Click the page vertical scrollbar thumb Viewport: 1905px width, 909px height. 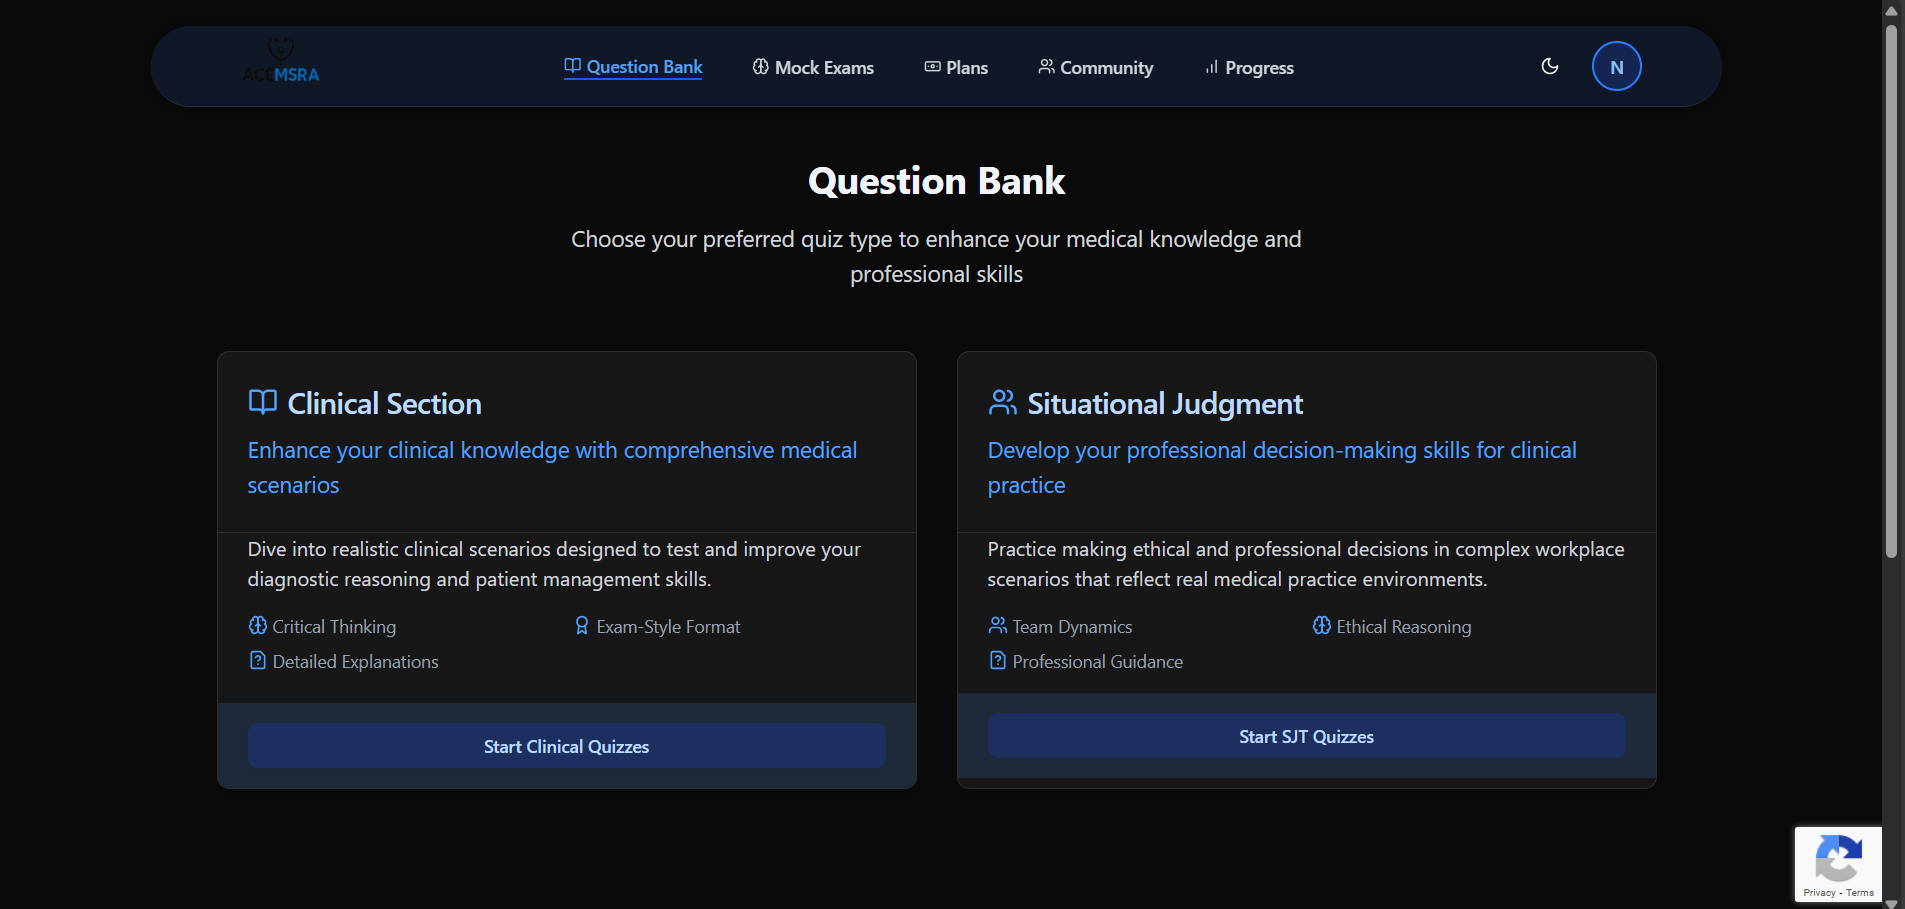[1891, 290]
